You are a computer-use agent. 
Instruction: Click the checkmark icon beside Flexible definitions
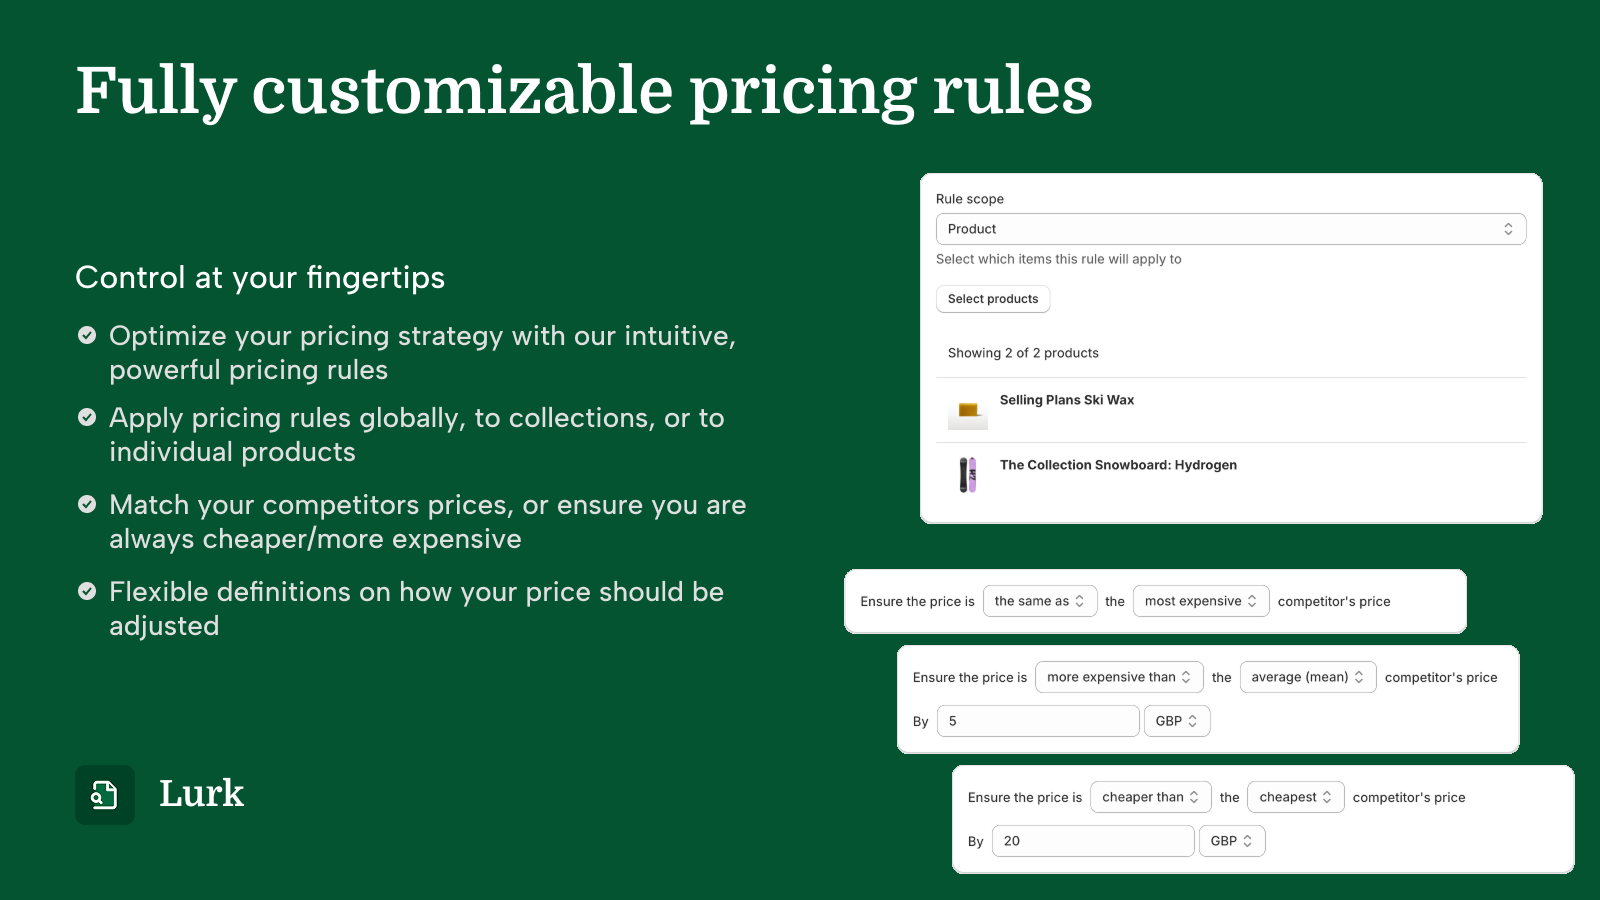coord(87,591)
